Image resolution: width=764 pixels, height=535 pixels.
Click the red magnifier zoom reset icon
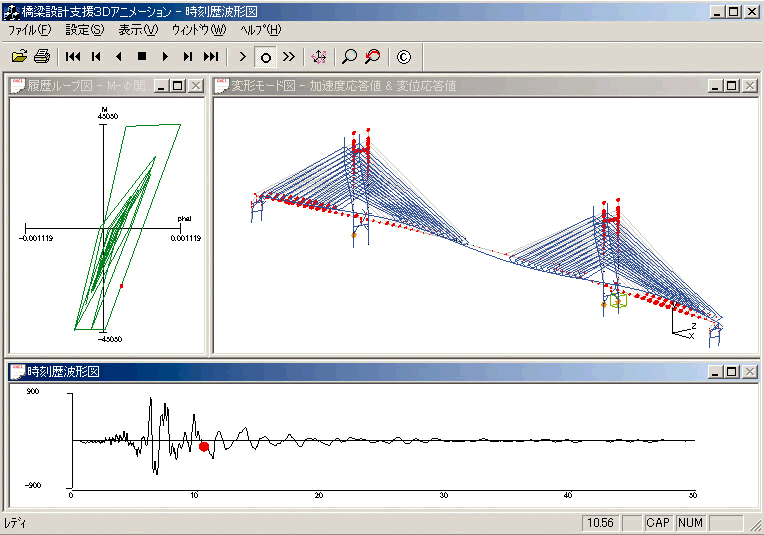(x=372, y=57)
